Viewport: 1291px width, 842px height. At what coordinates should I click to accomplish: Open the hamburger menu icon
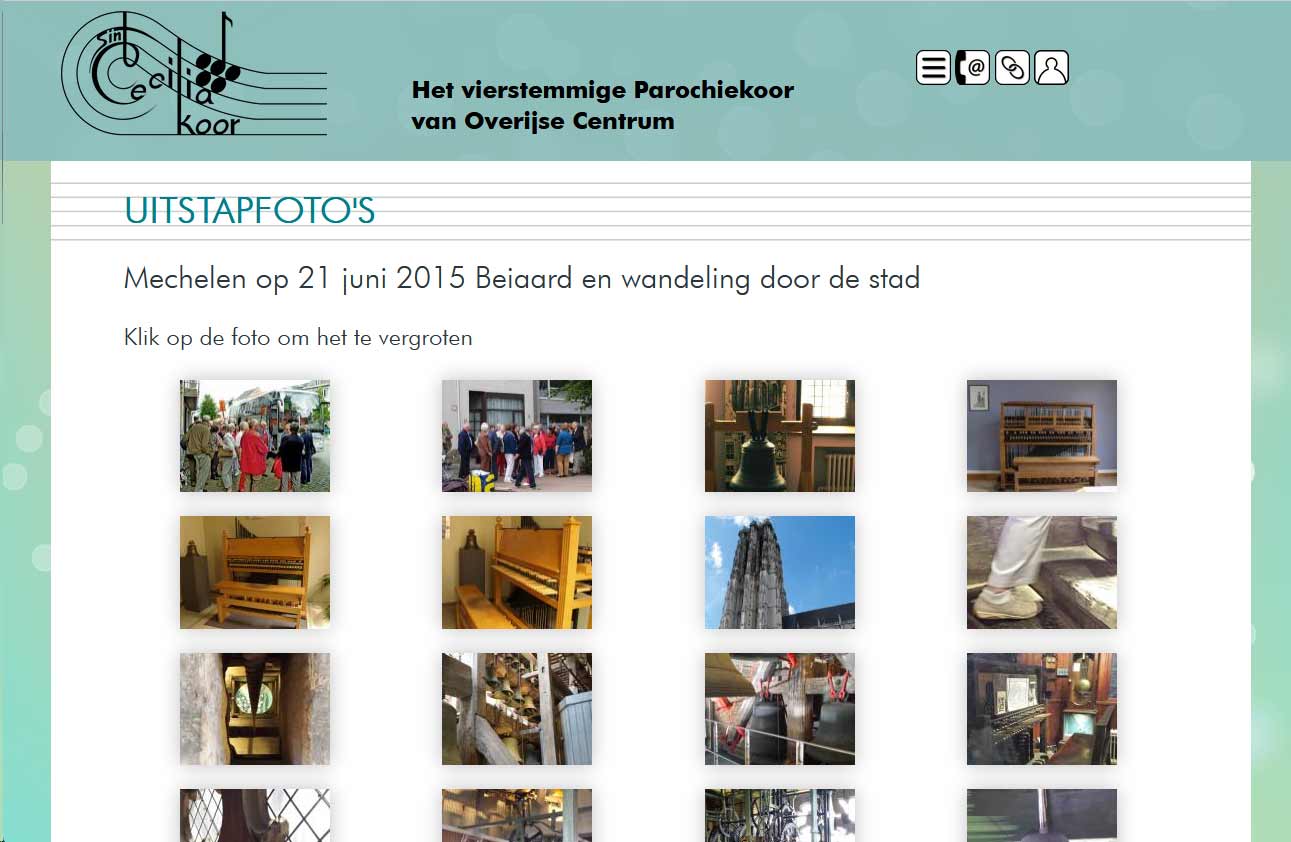[x=933, y=68]
